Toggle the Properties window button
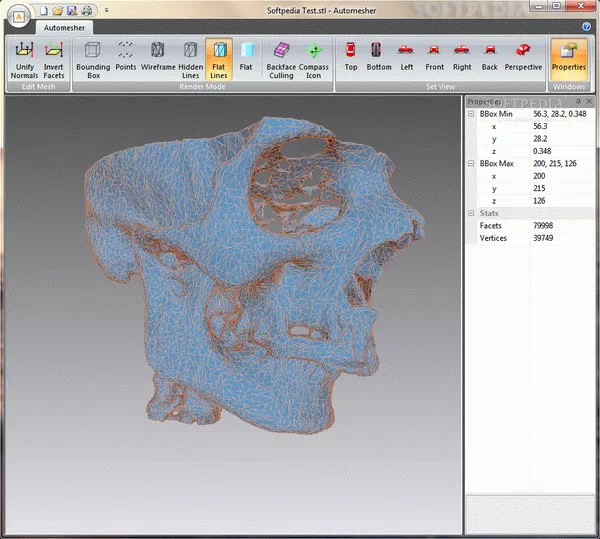600x539 pixels. tap(569, 58)
